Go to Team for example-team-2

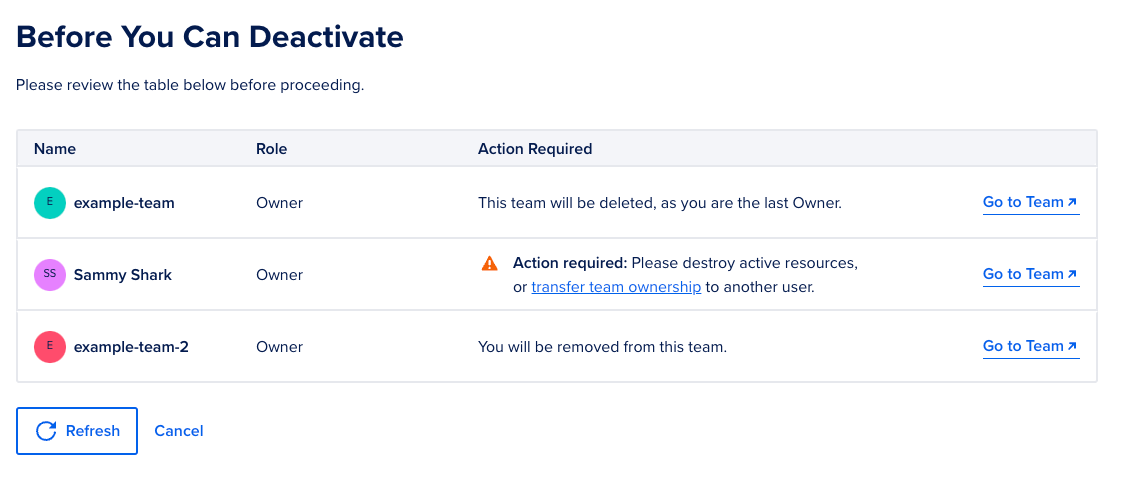(x=1023, y=346)
